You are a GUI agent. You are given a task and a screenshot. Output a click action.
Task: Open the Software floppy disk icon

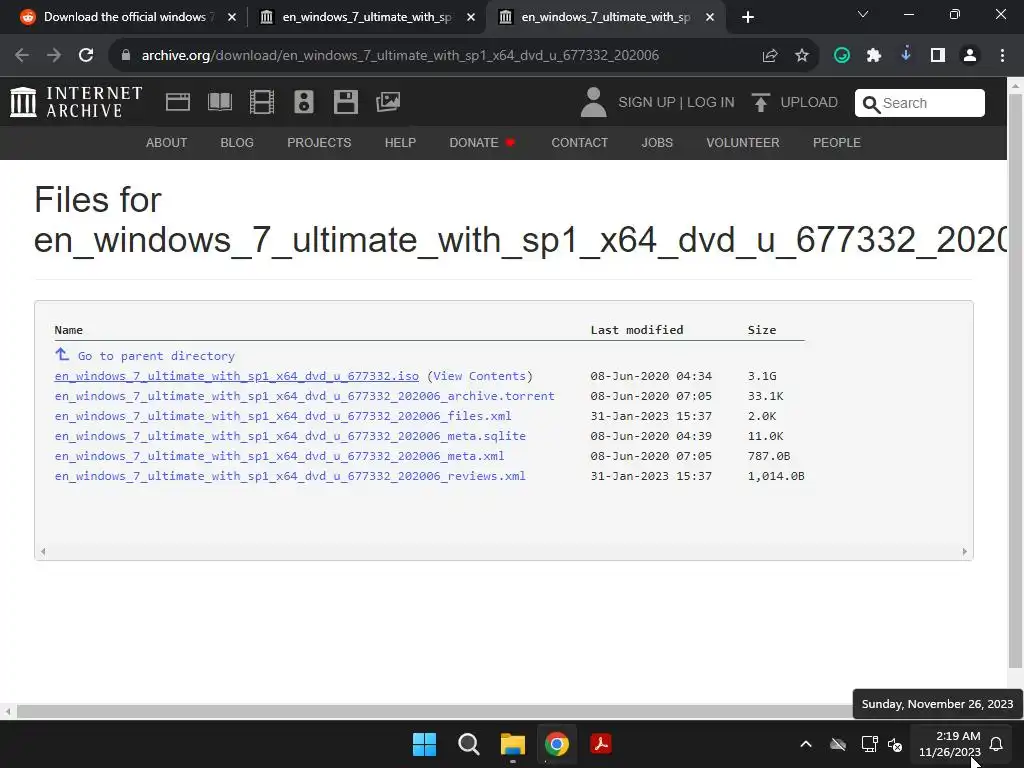click(345, 102)
